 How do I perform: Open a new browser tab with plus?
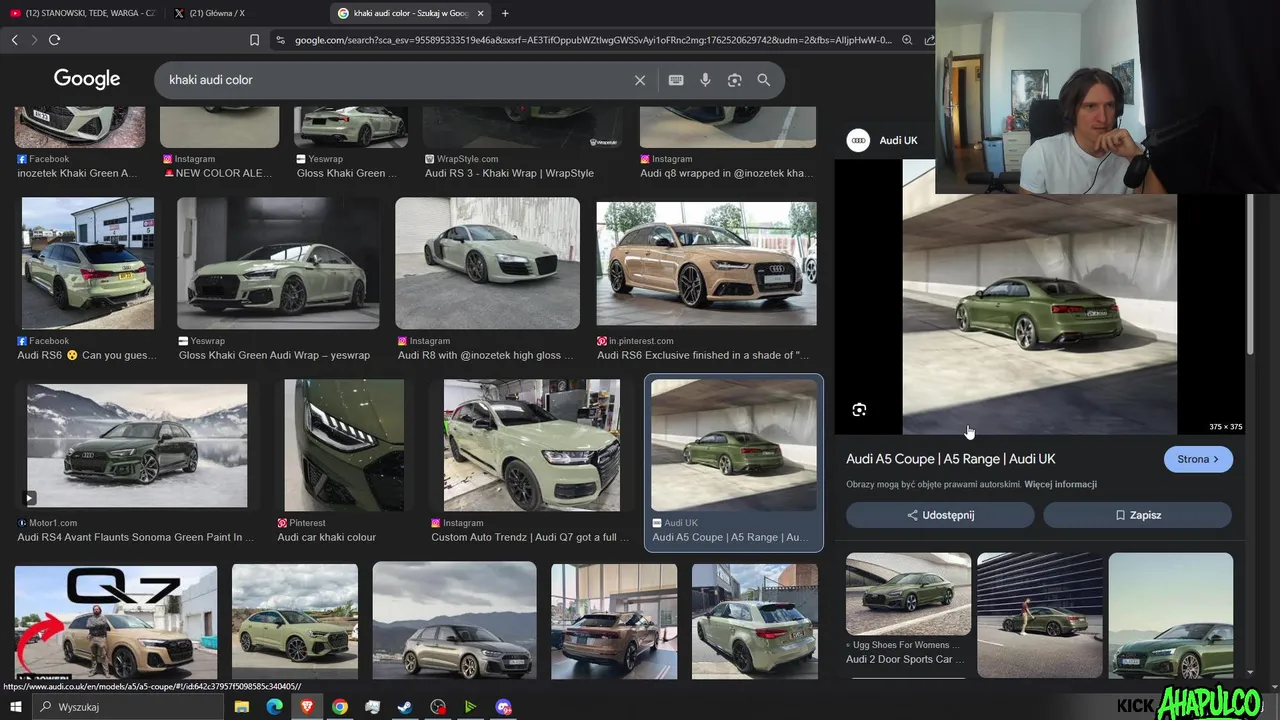505,13
